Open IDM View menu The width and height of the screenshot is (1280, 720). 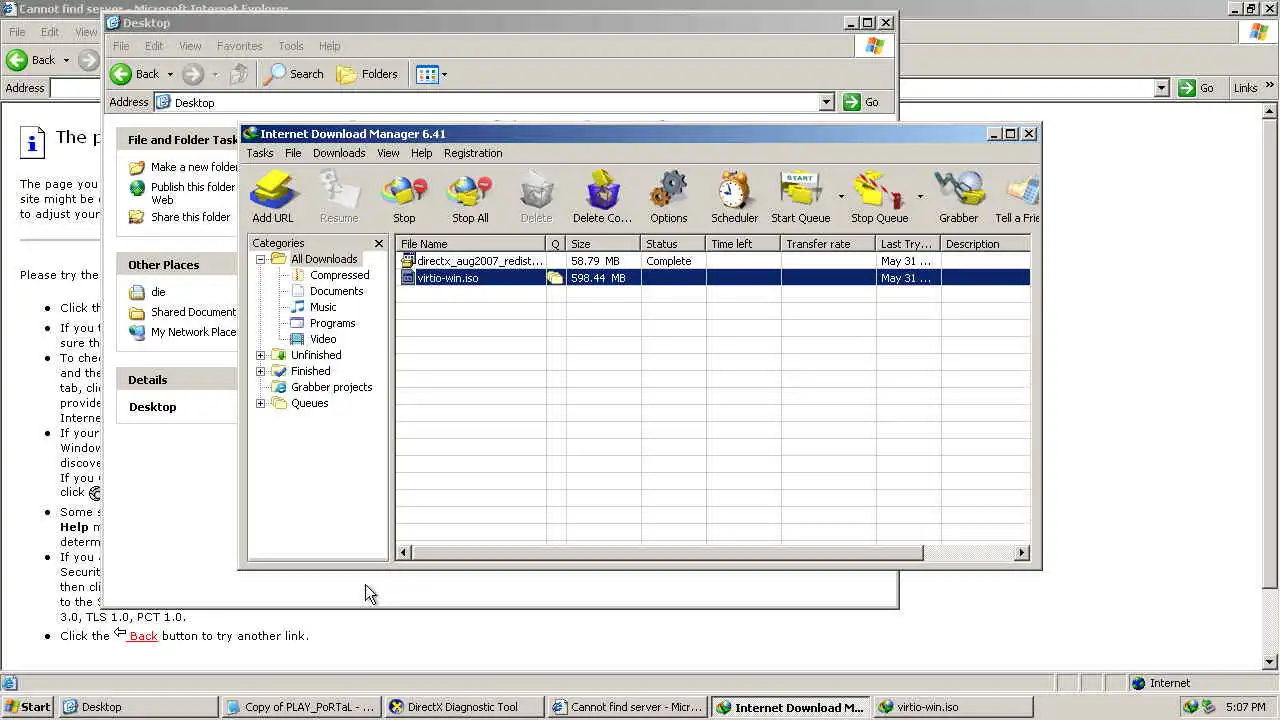click(388, 153)
